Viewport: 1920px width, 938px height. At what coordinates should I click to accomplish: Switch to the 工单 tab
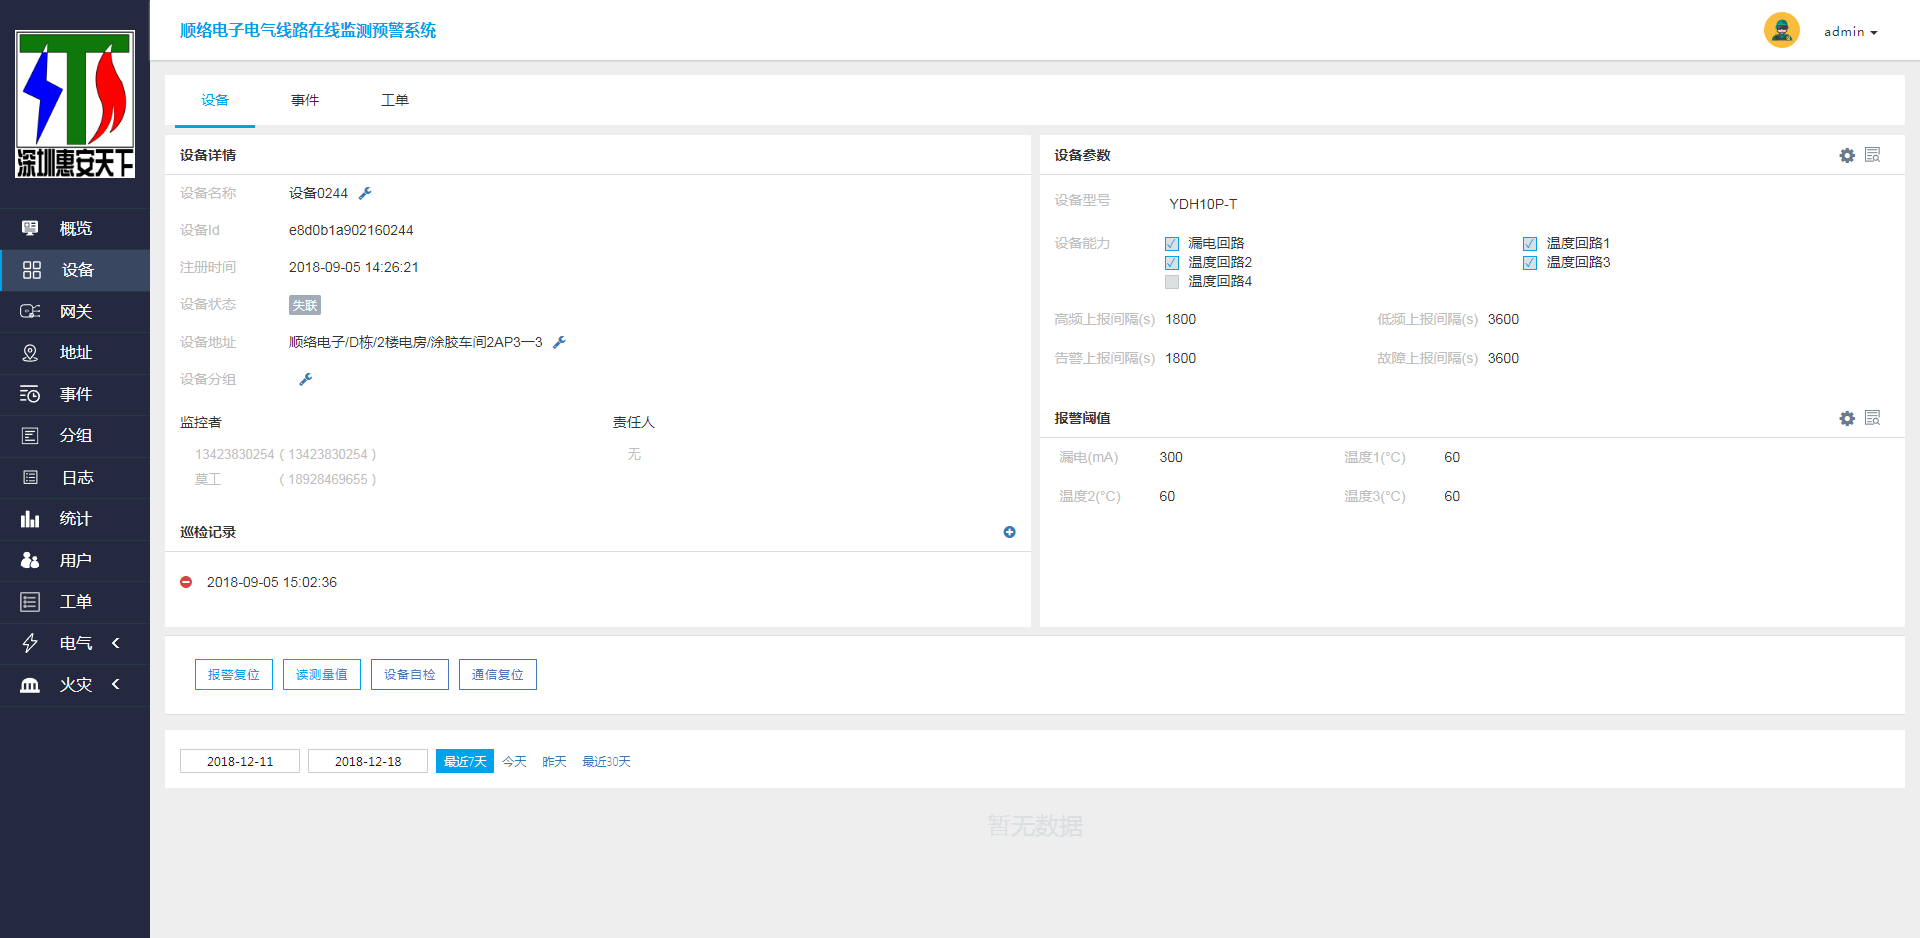395,100
